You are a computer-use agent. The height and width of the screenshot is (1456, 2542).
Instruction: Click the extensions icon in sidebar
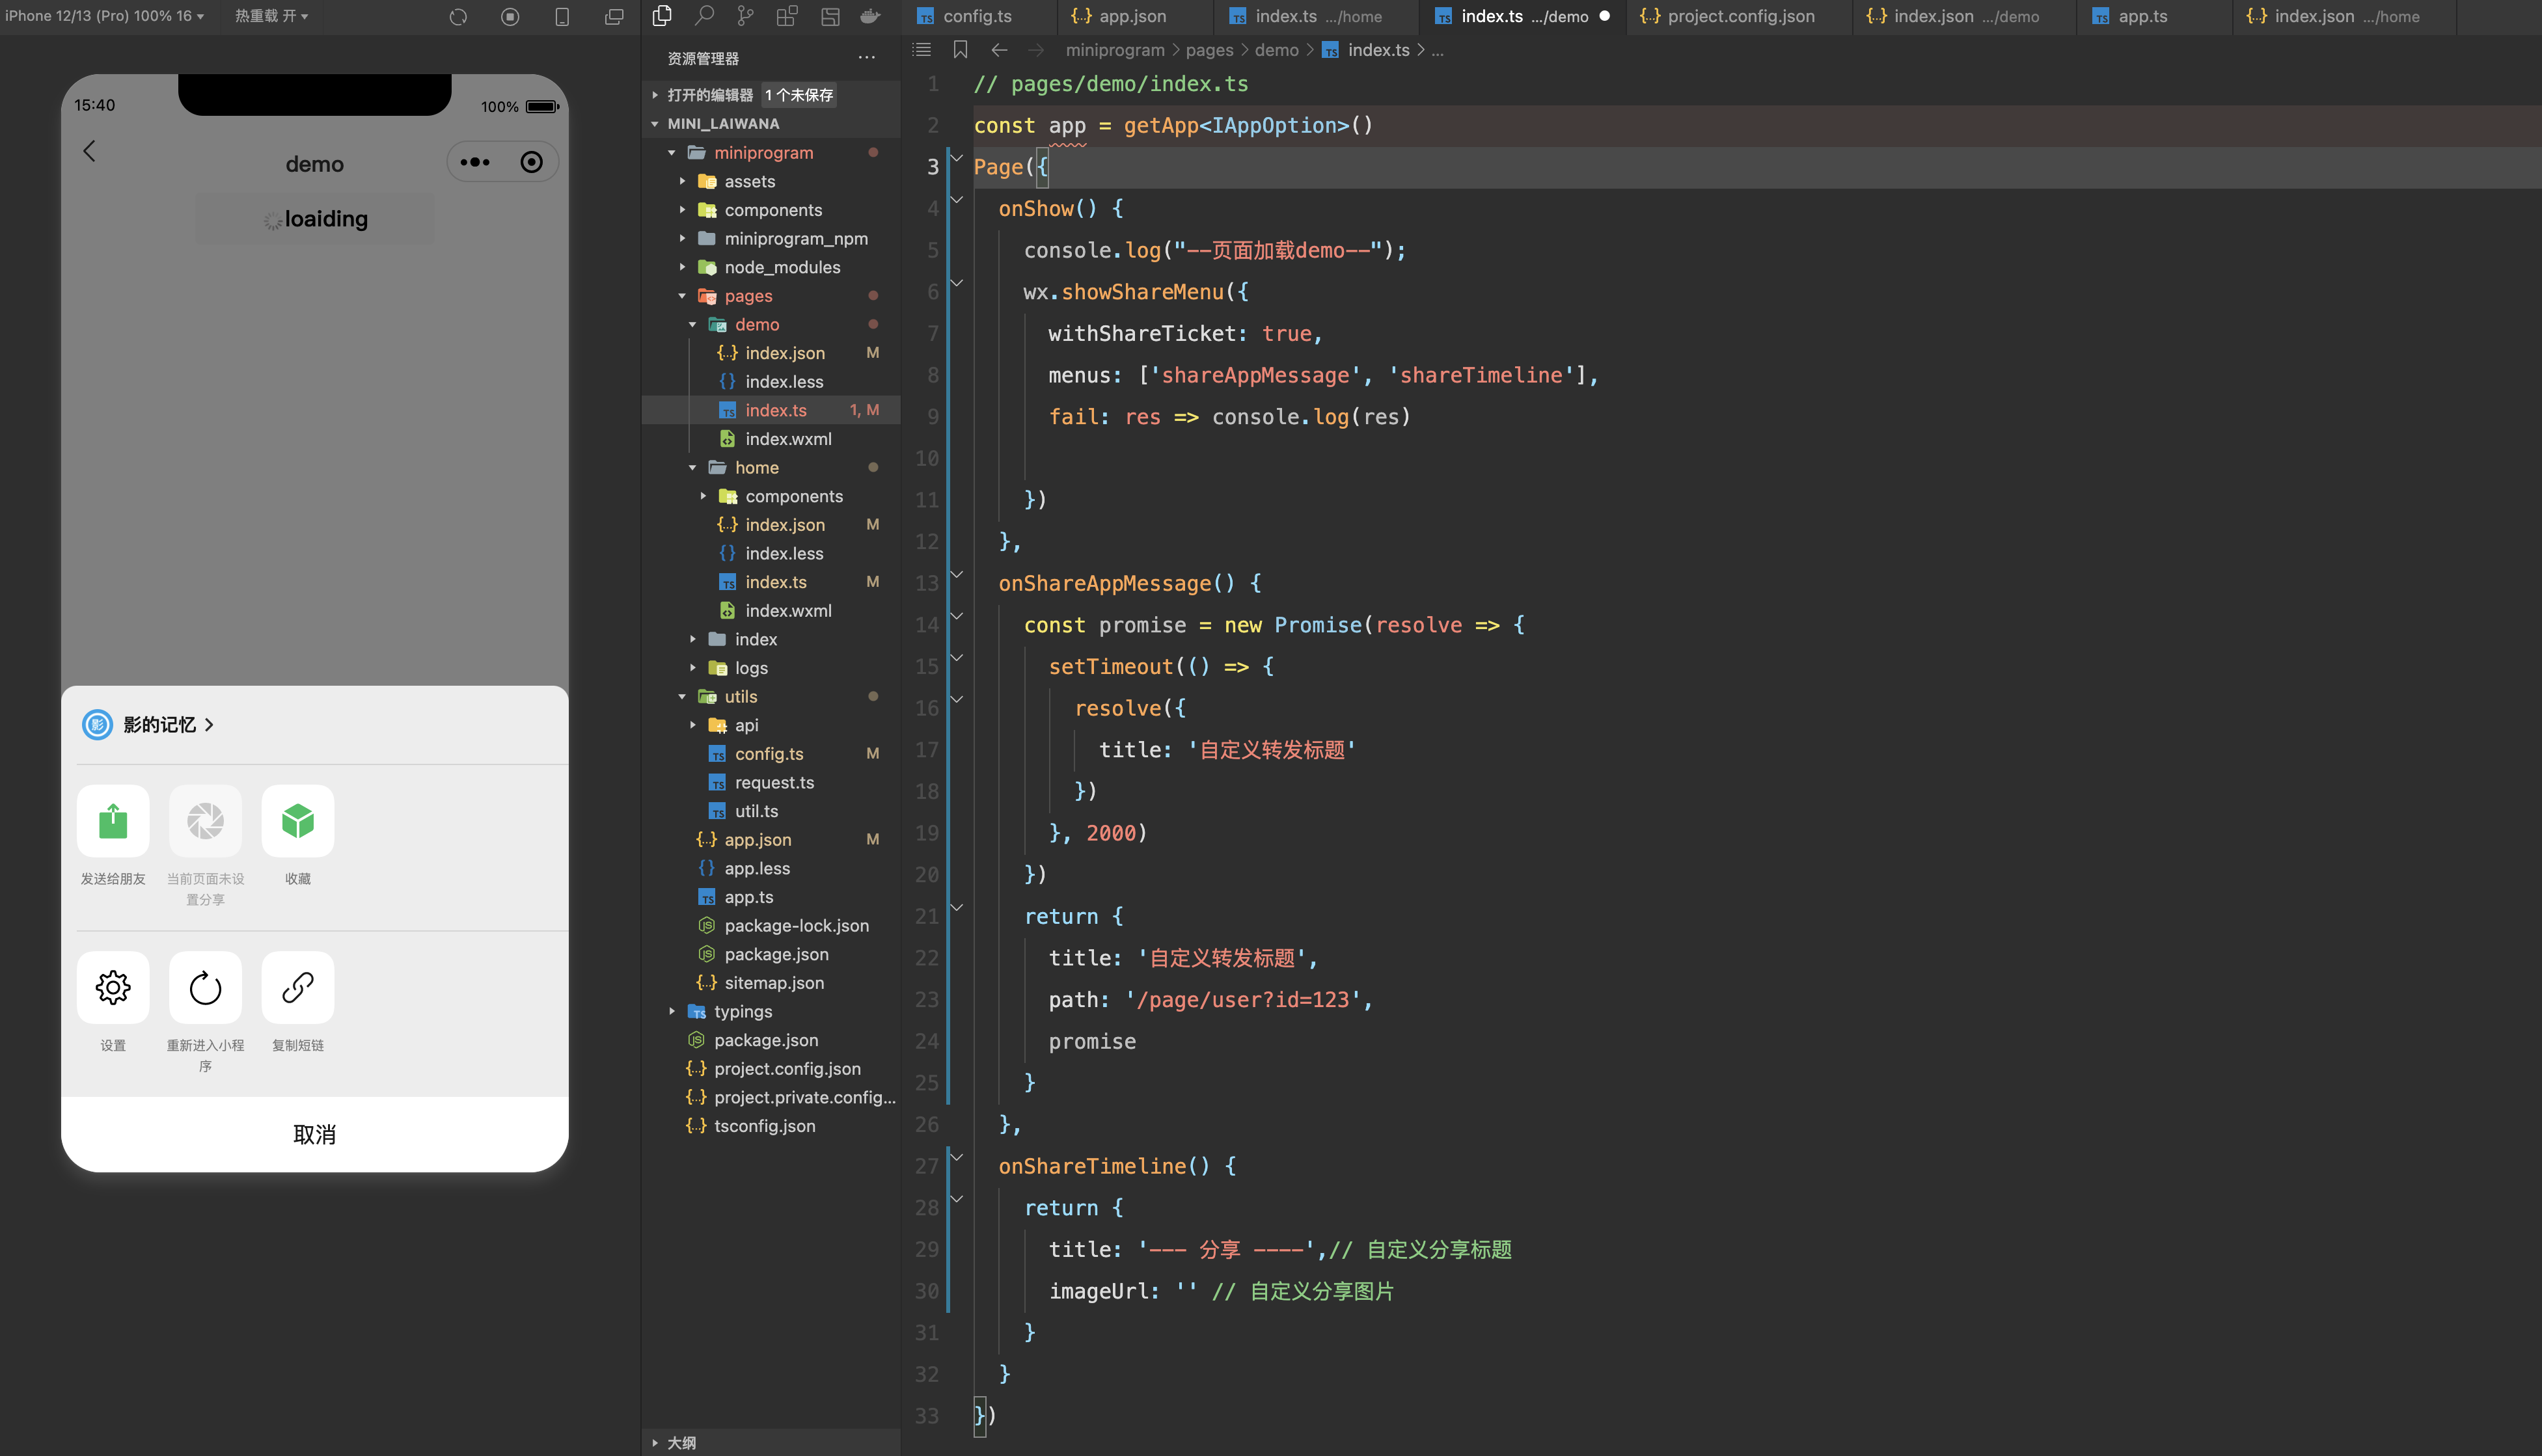click(787, 16)
